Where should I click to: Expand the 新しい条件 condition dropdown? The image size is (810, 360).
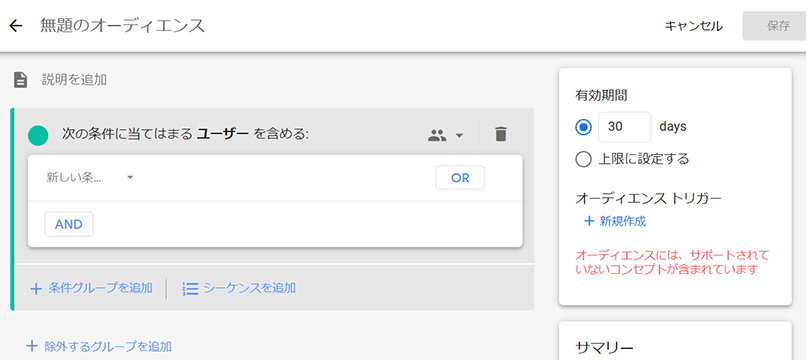point(90,178)
